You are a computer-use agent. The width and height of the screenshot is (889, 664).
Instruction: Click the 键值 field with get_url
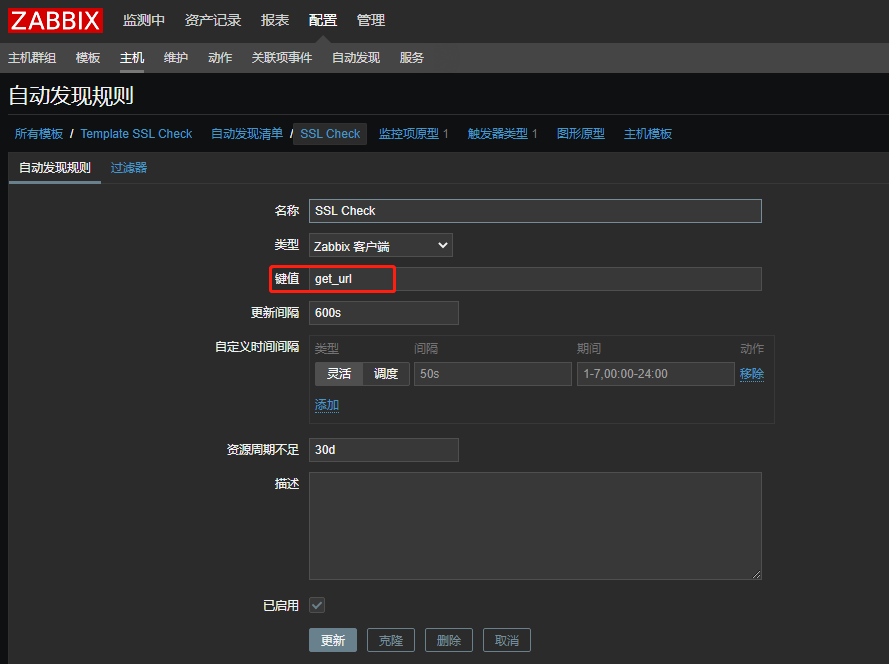coord(535,279)
